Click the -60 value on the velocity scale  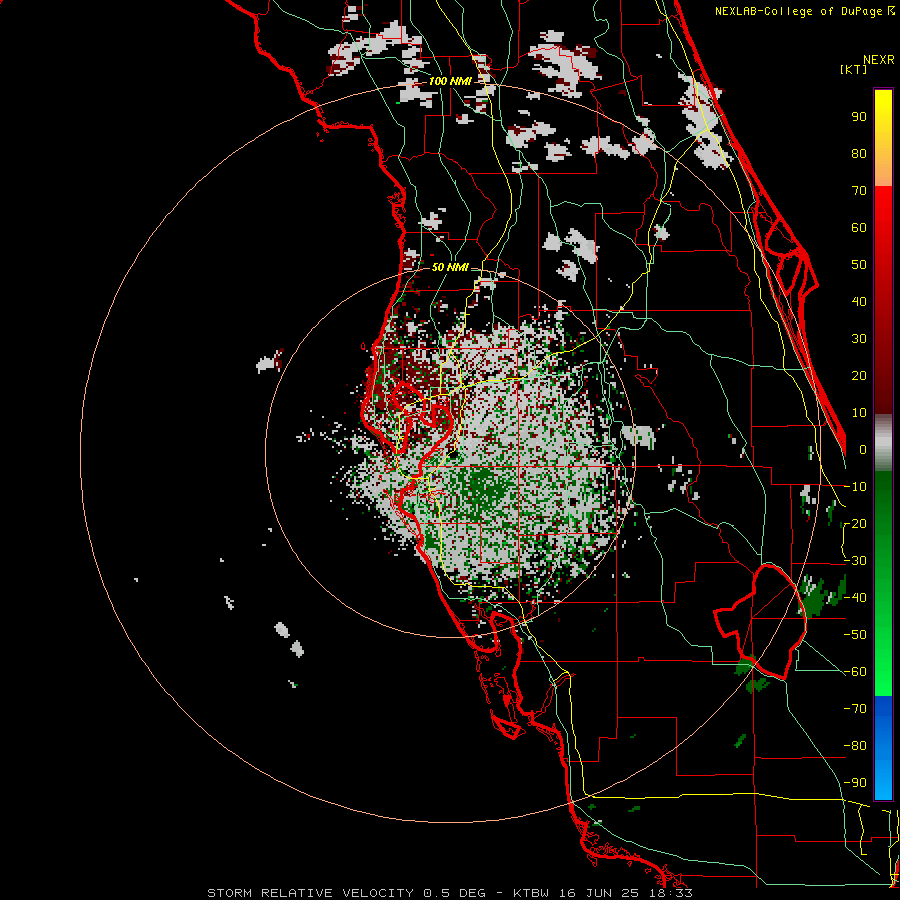pyautogui.click(x=855, y=672)
